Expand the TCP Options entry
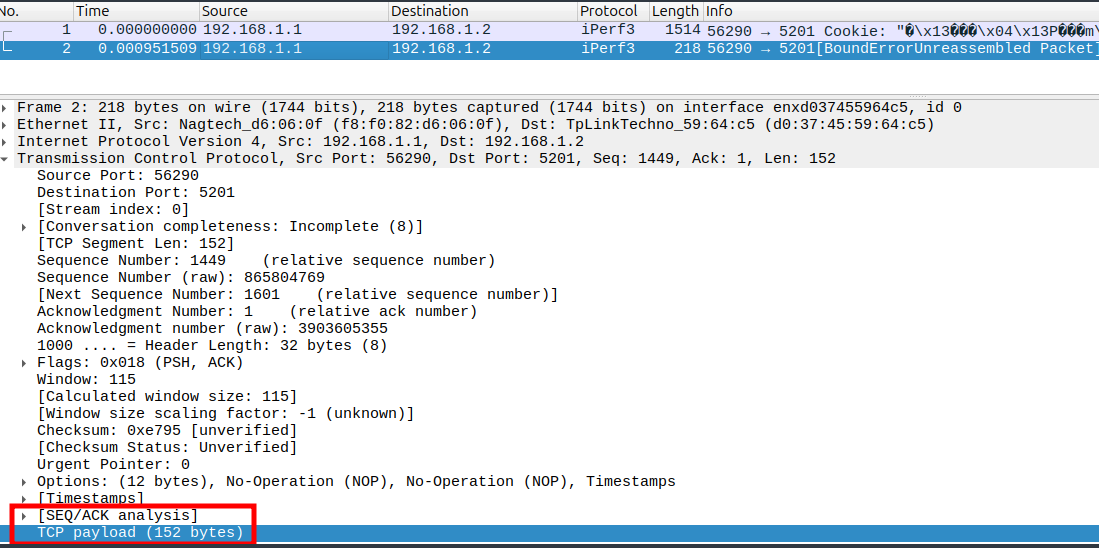Viewport: 1099px width, 548px height. (25, 482)
